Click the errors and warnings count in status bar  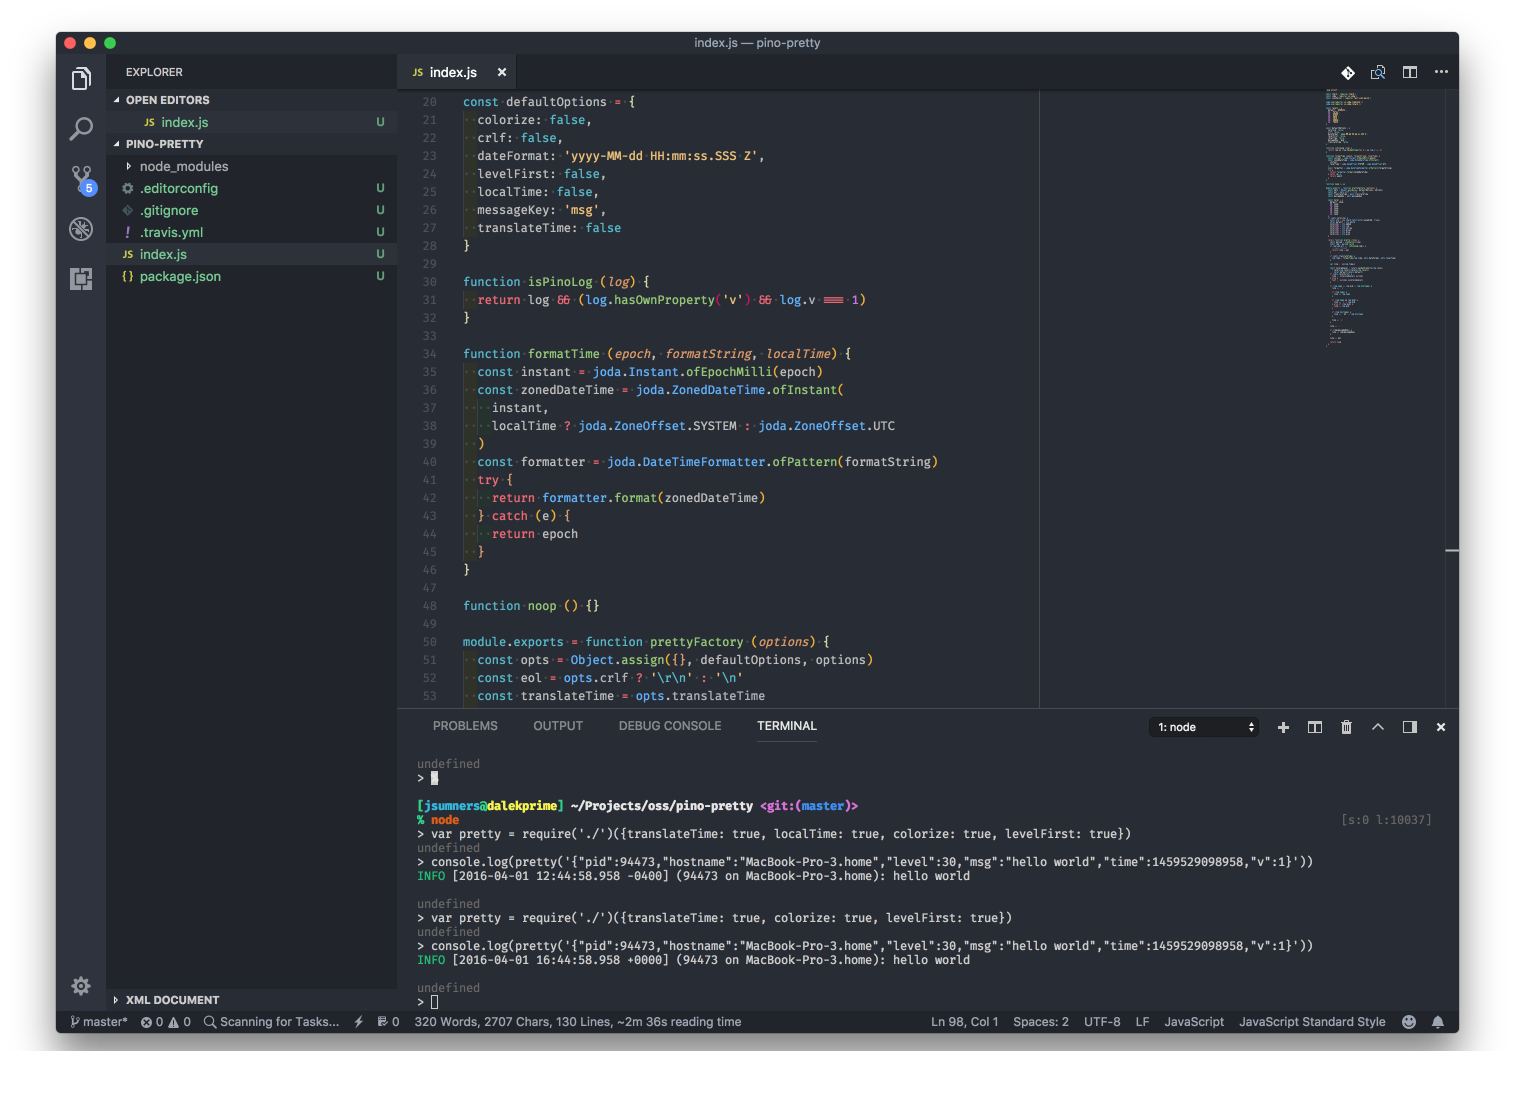[x=166, y=1022]
